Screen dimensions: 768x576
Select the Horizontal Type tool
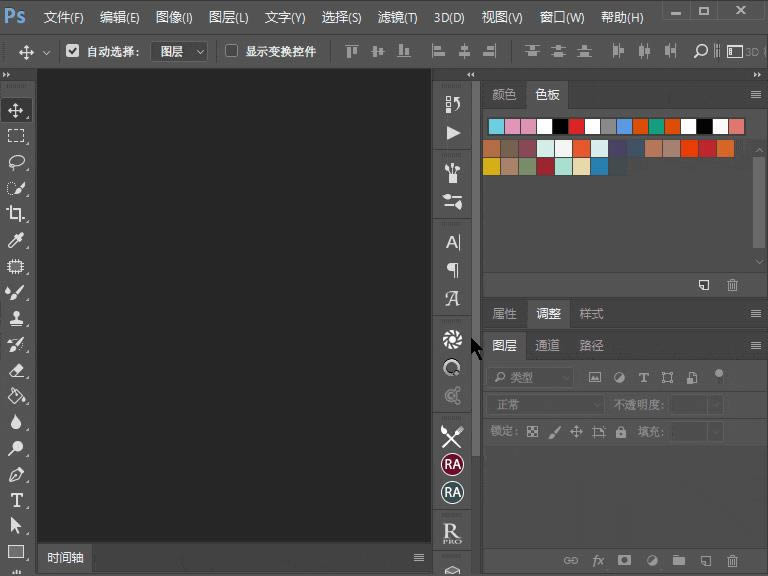[16, 500]
